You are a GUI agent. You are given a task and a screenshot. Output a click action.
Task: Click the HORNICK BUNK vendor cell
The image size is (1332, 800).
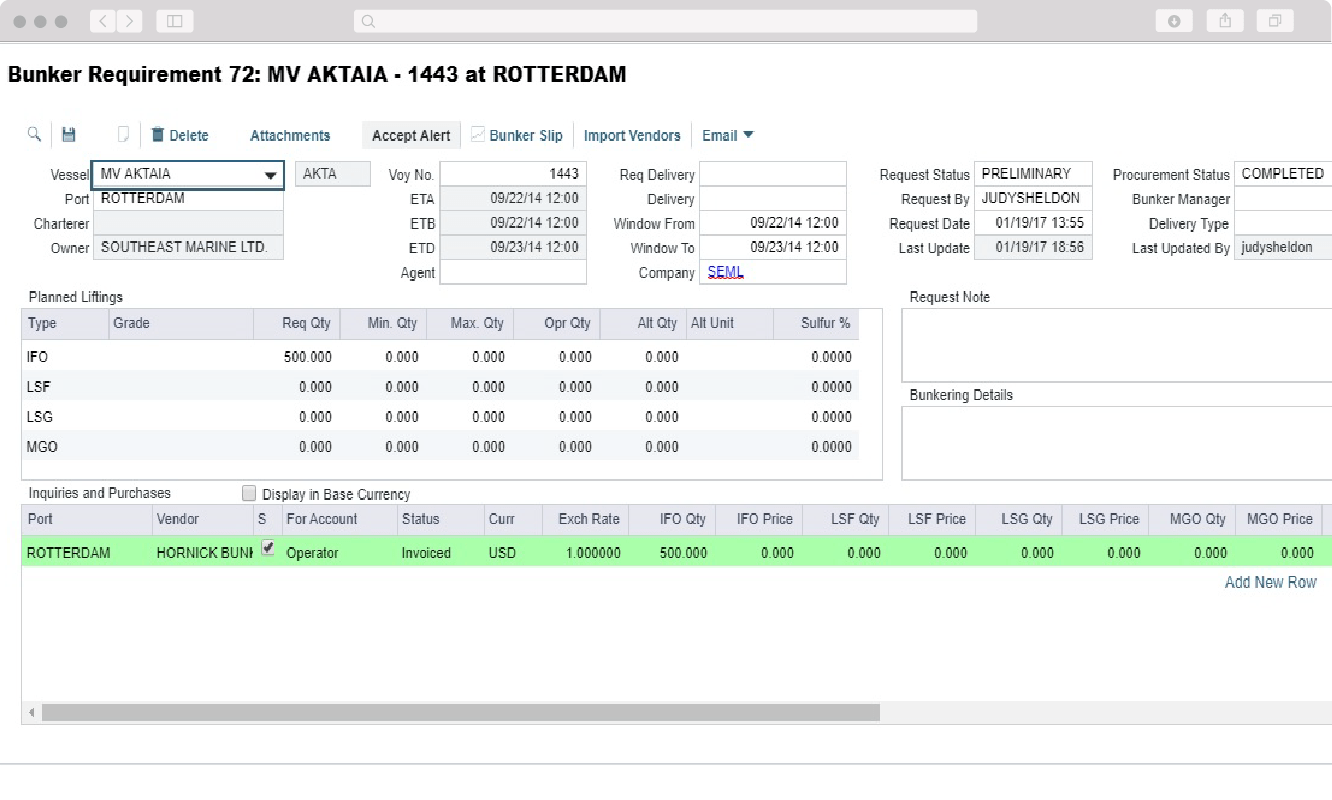[203, 552]
